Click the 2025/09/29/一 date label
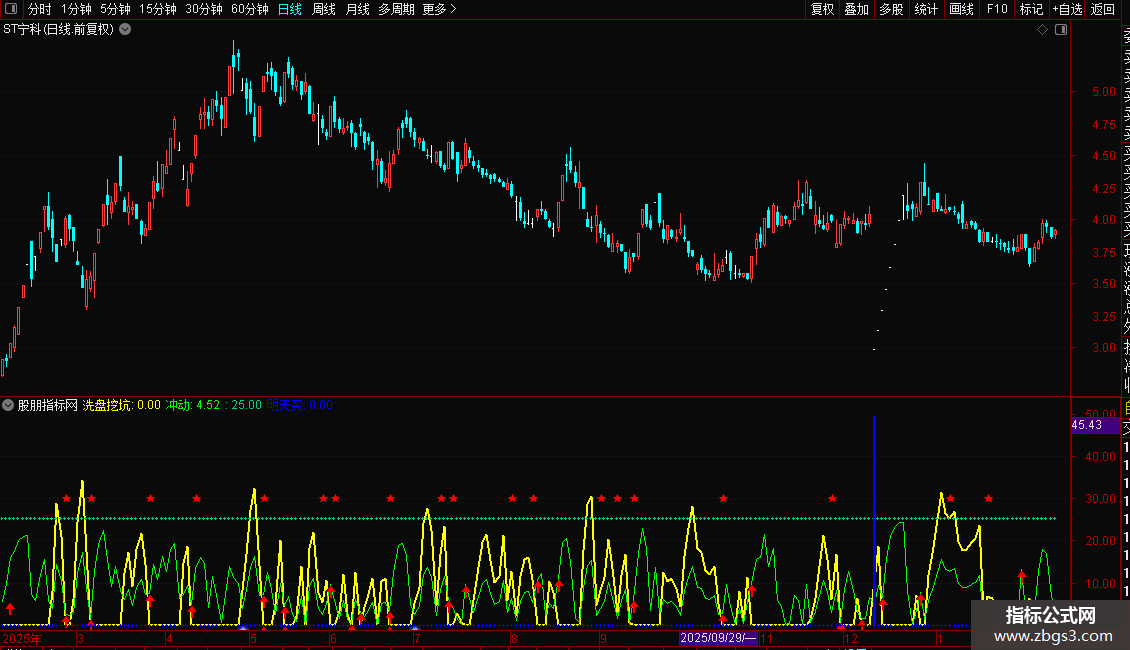 (718, 638)
